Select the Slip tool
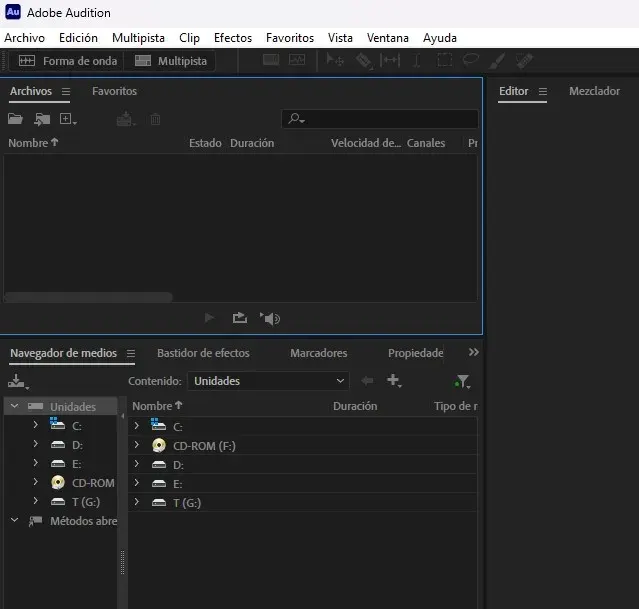 click(390, 61)
